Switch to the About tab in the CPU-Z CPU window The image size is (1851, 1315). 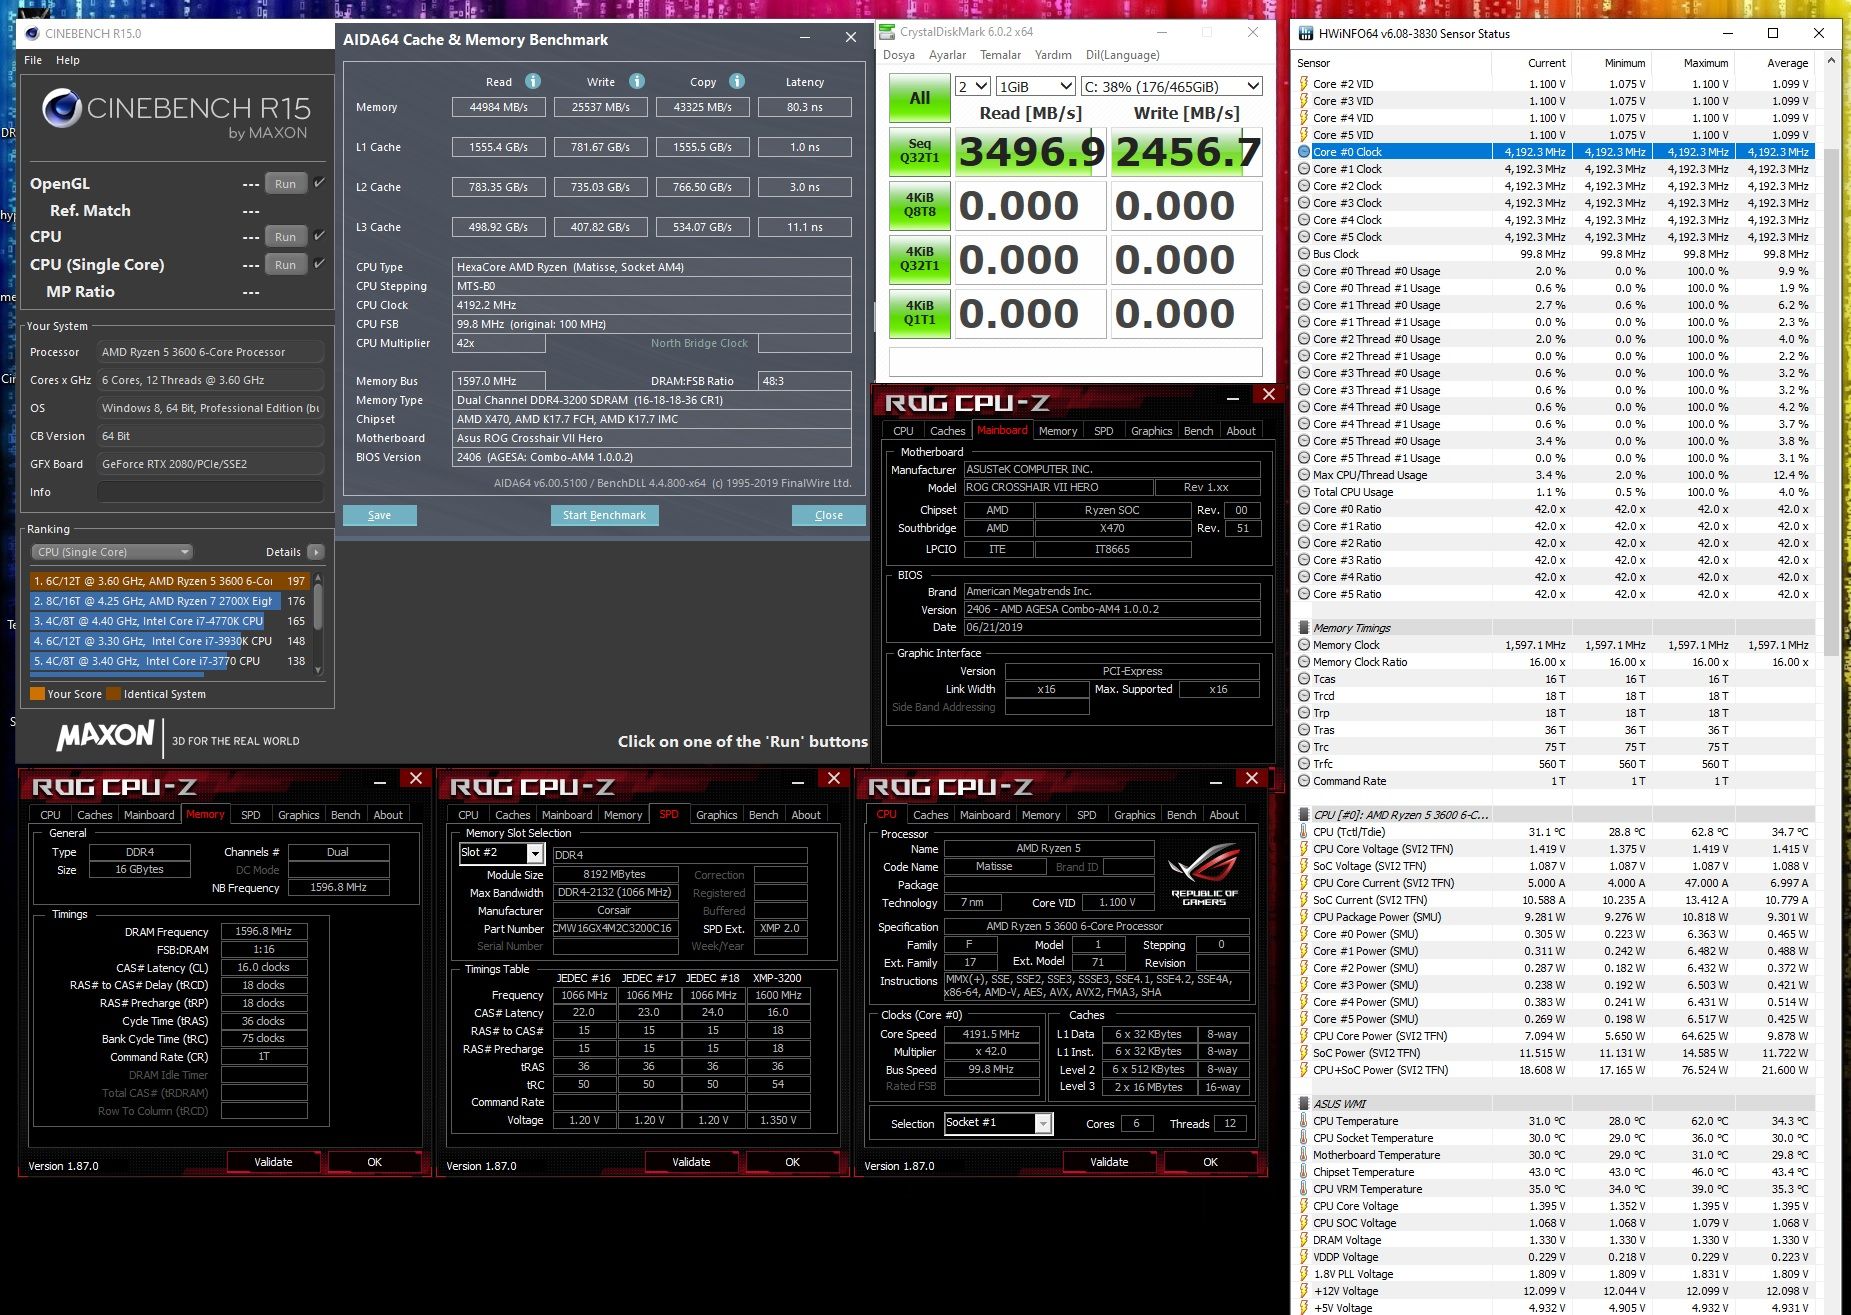pos(1224,815)
